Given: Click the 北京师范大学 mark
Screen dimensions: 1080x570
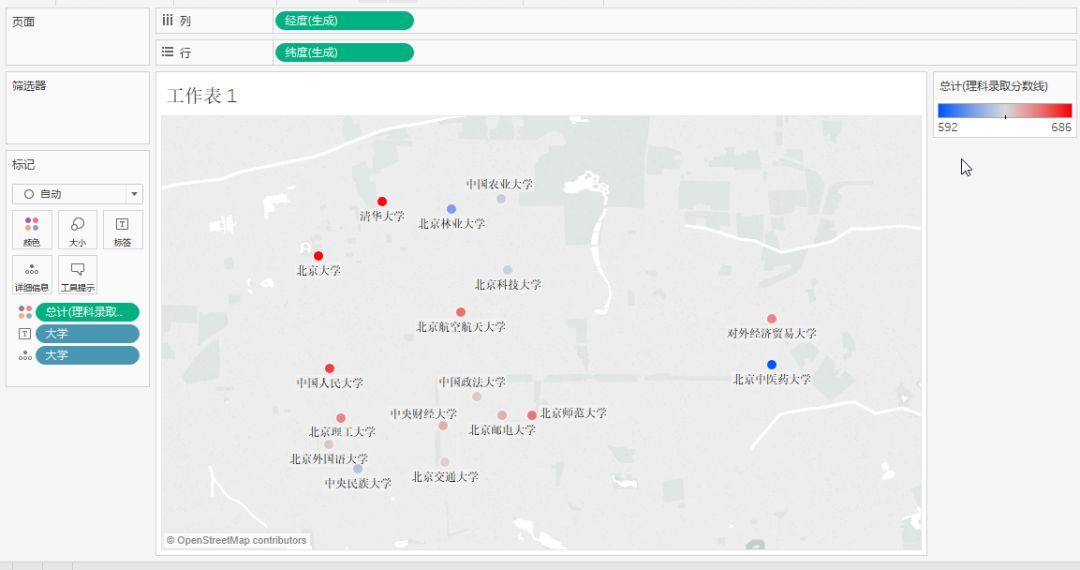Looking at the screenshot, I should click(532, 415).
